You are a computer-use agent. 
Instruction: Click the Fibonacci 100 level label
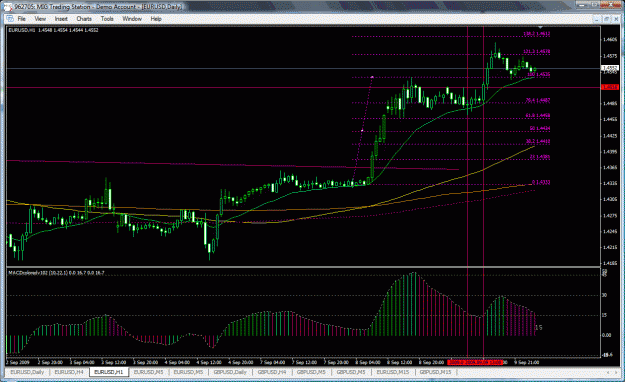(539, 75)
